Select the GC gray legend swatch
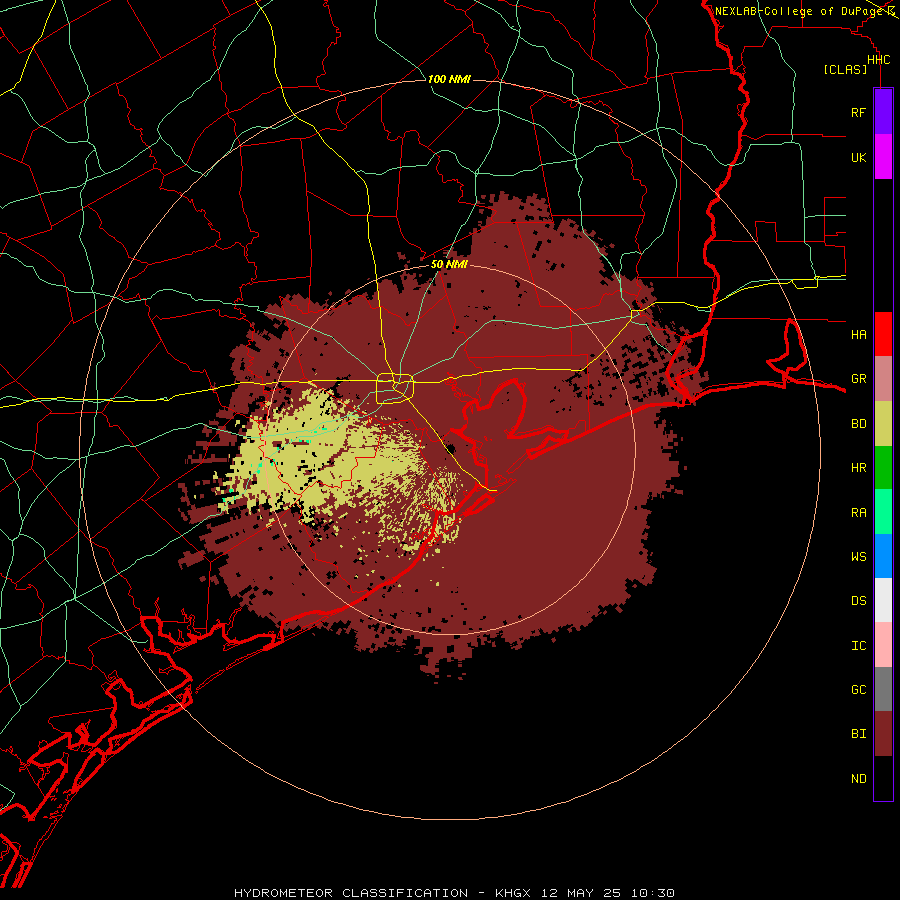This screenshot has height=900, width=900. coord(883,689)
